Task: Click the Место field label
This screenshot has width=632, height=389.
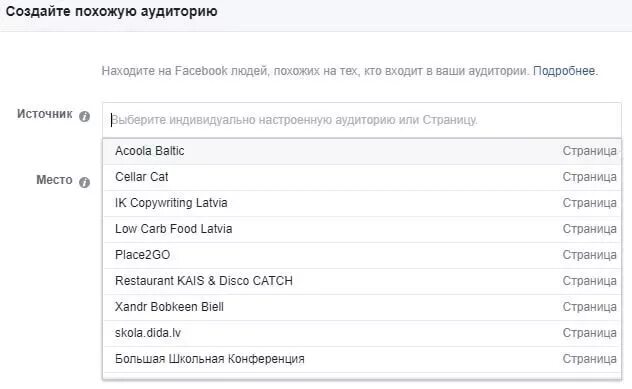Action: (x=54, y=180)
